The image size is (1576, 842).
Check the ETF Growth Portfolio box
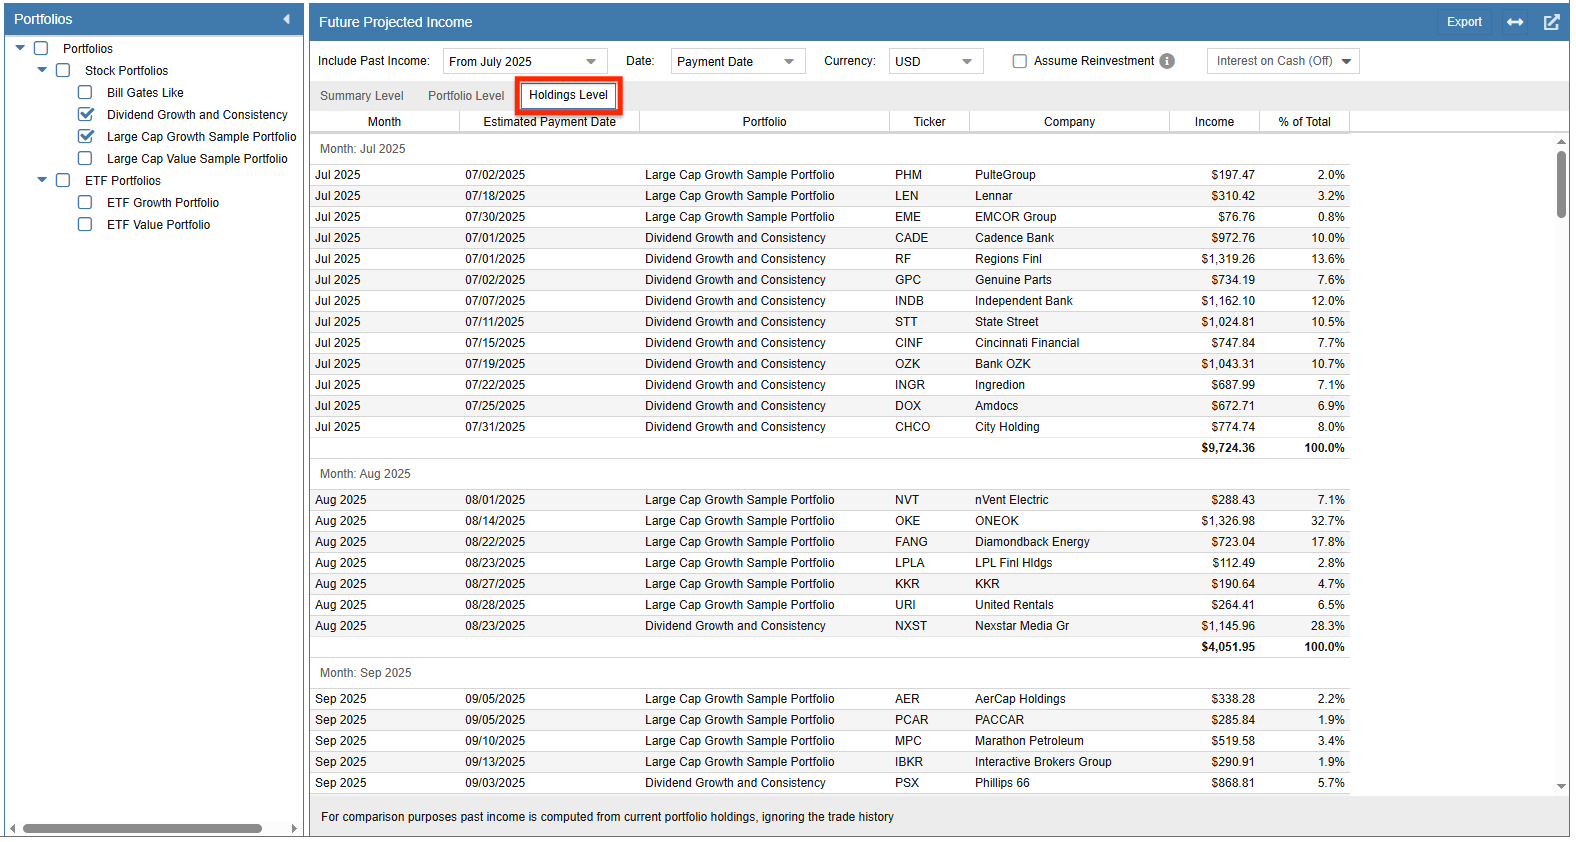tap(85, 202)
